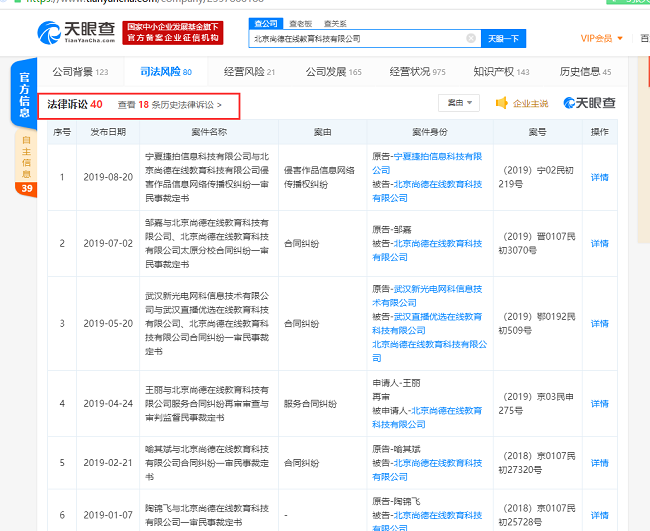650x531 pixels.
Task: Click case number (2019)宁02民初219号
Action: point(537,177)
